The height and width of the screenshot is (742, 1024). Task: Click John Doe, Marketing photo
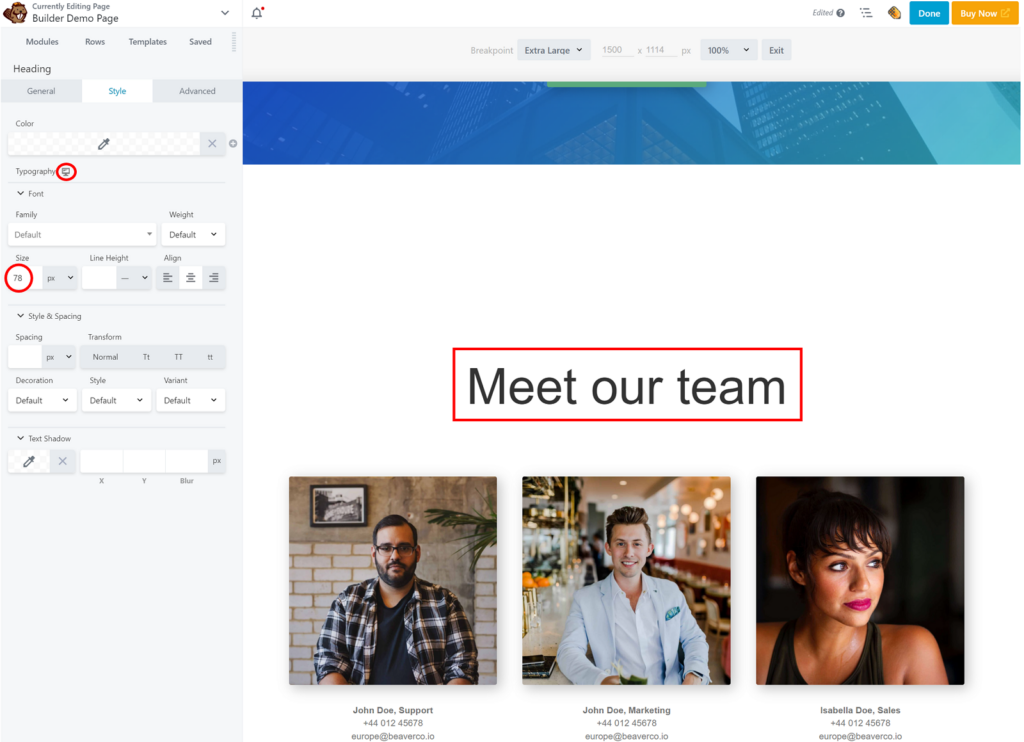tap(626, 581)
